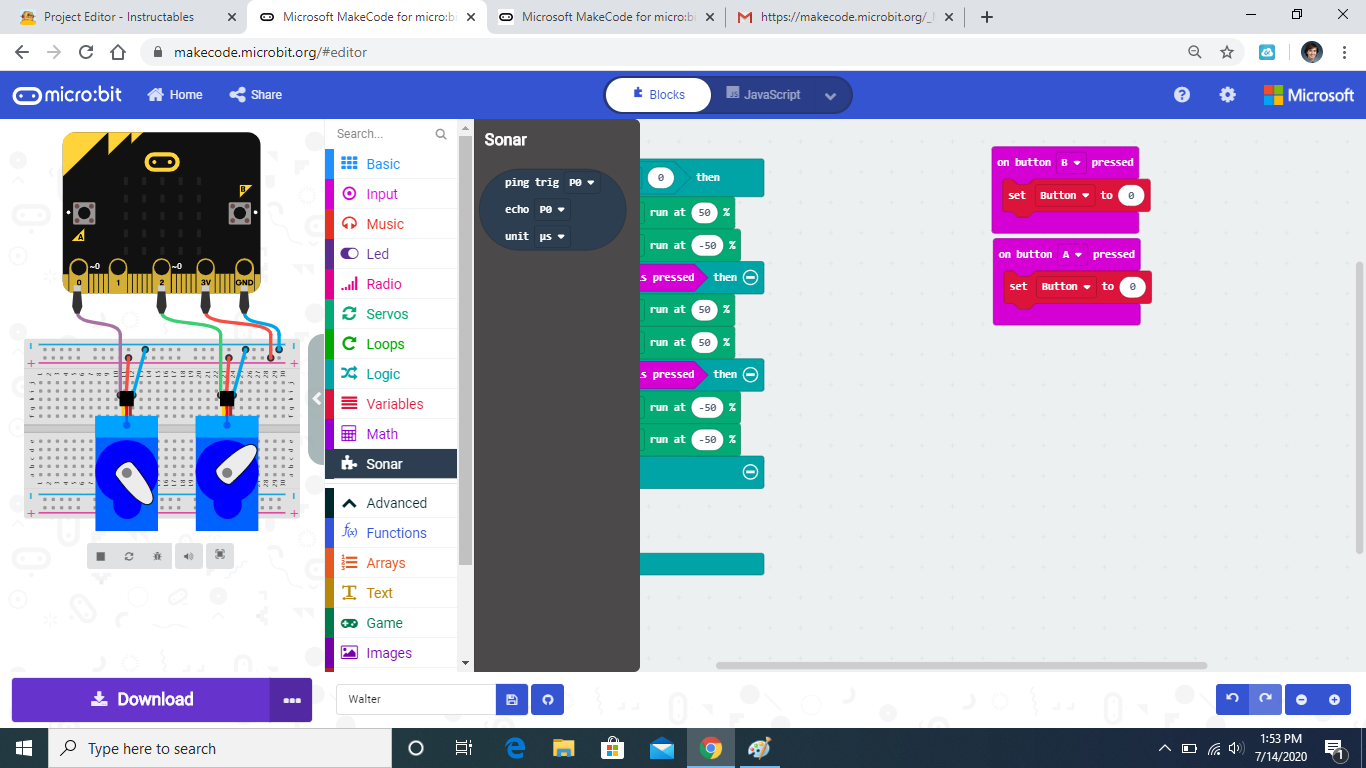Open File Explorer from the taskbar
1366x768 pixels.
(564, 748)
